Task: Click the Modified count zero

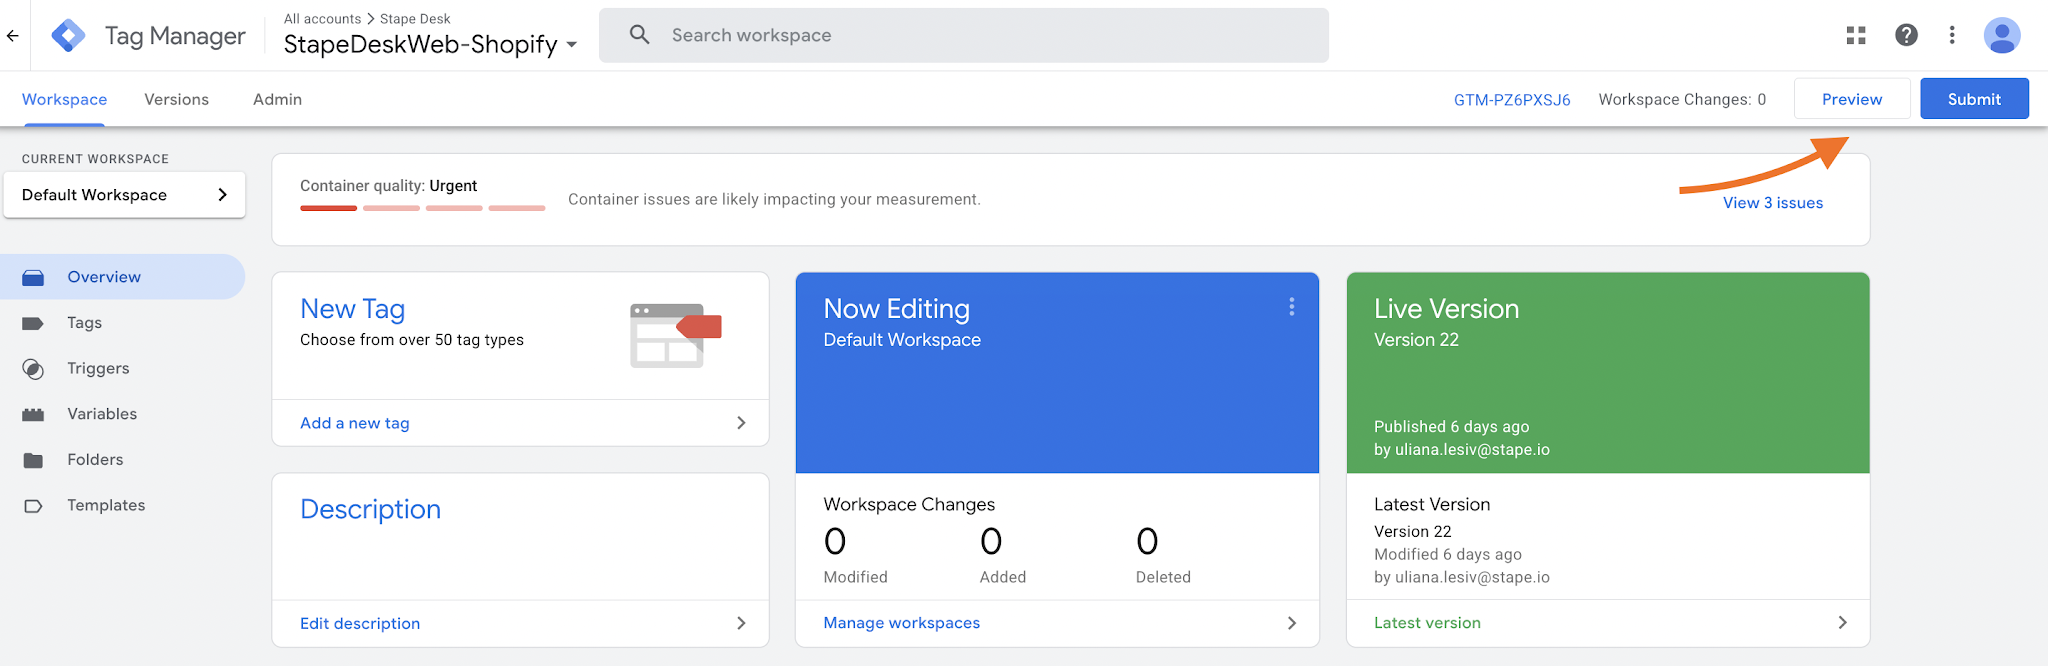Action: [x=835, y=542]
